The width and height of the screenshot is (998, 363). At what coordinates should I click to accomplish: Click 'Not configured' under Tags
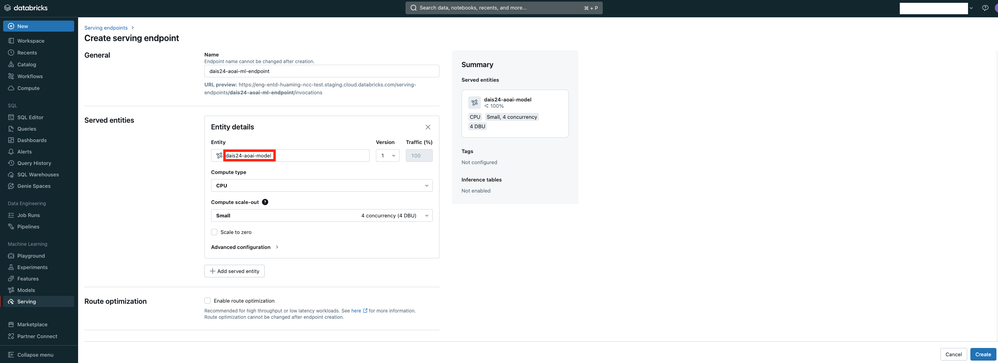(479, 162)
